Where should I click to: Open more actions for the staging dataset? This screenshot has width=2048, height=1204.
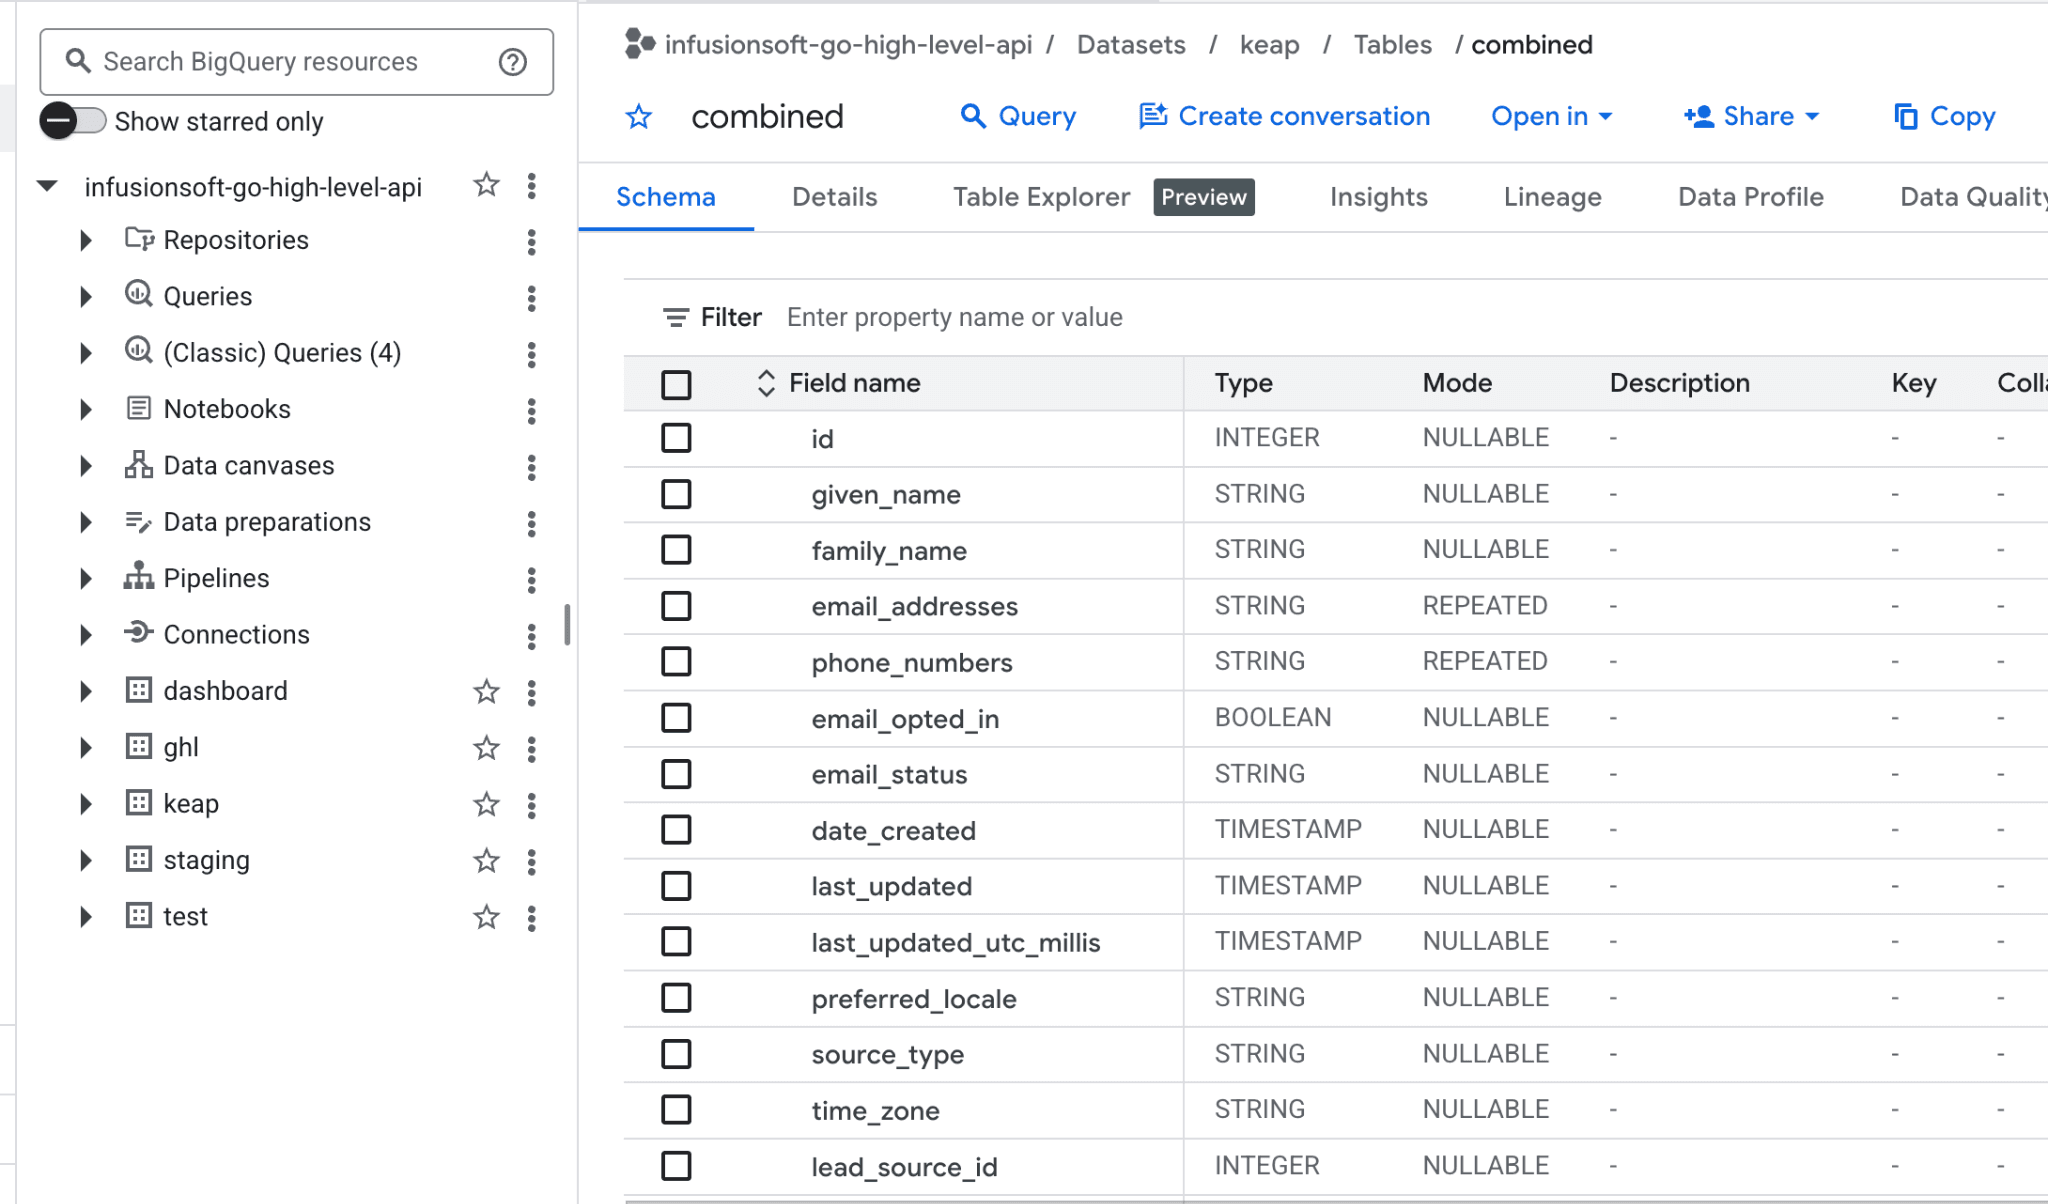click(x=531, y=861)
